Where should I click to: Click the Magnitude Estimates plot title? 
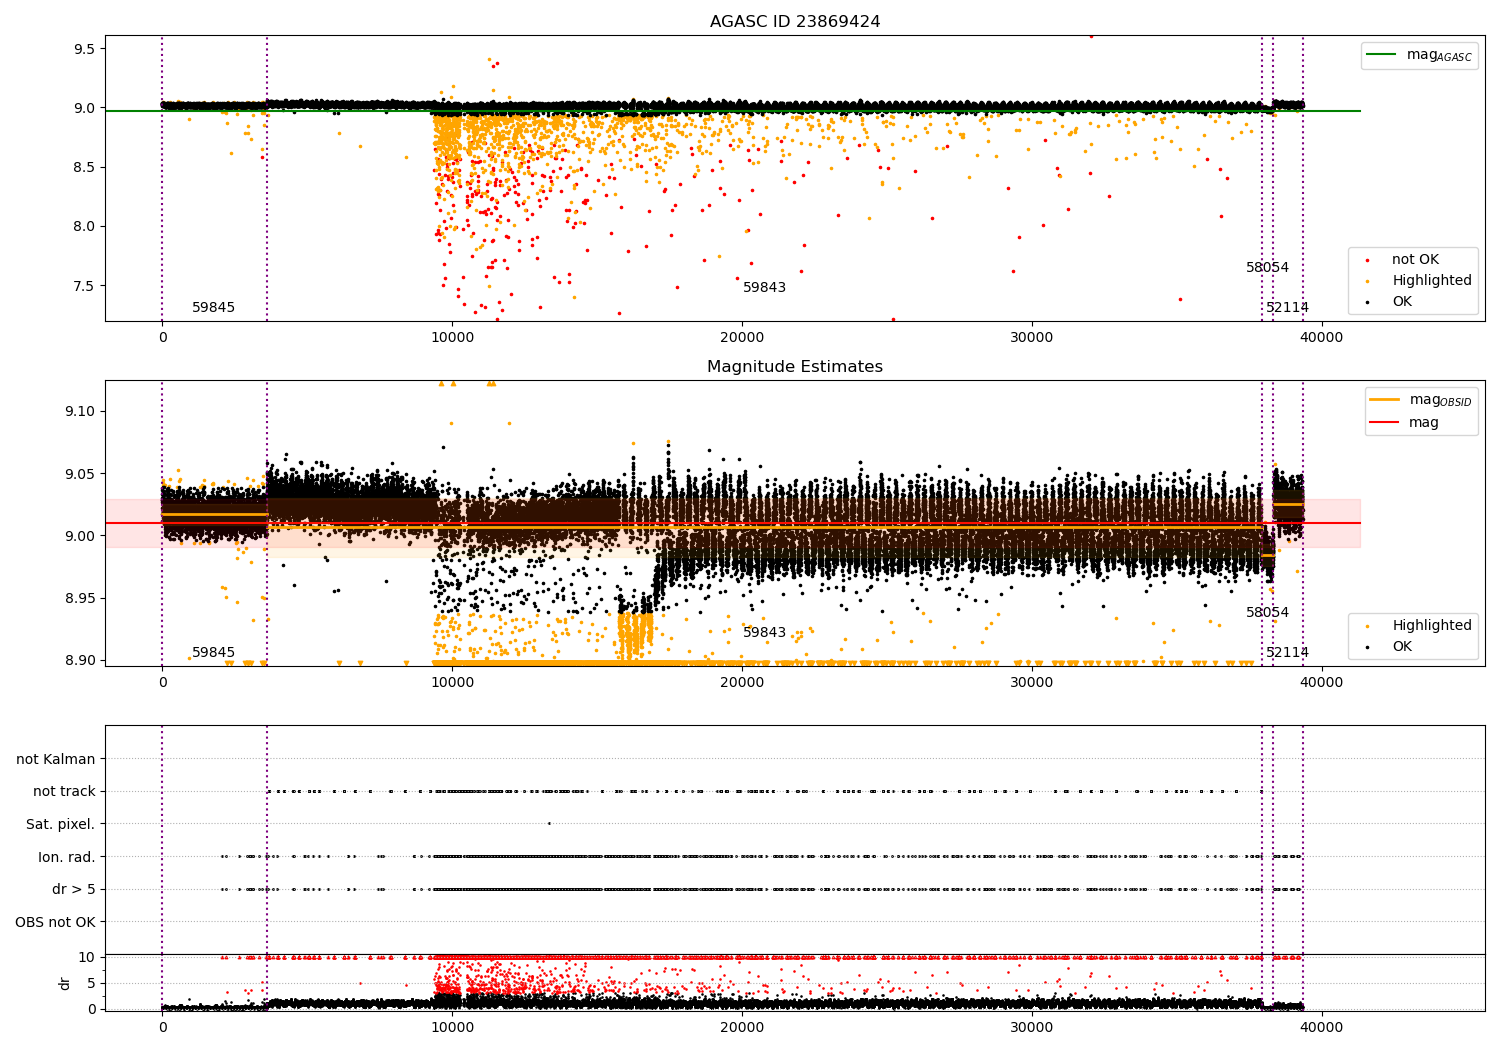pos(795,367)
